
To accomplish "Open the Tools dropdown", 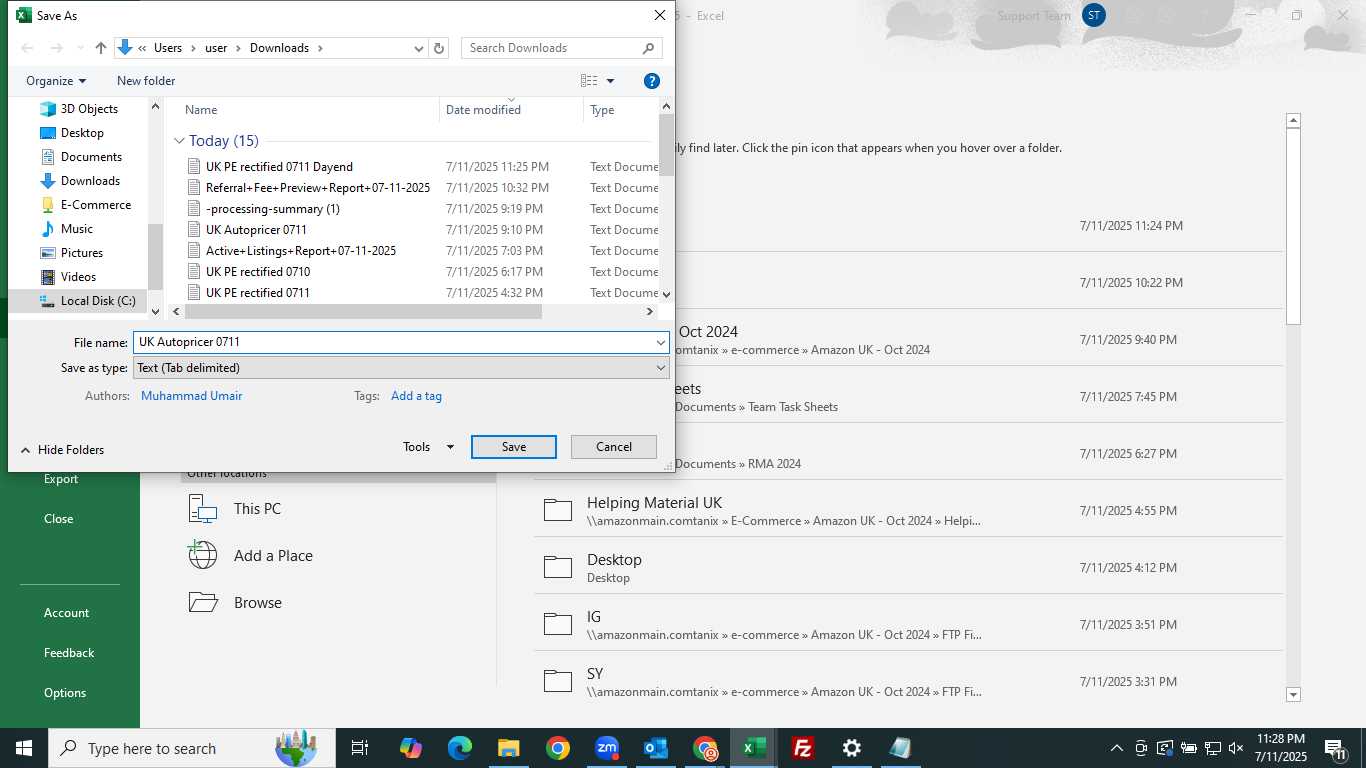I will click(429, 447).
